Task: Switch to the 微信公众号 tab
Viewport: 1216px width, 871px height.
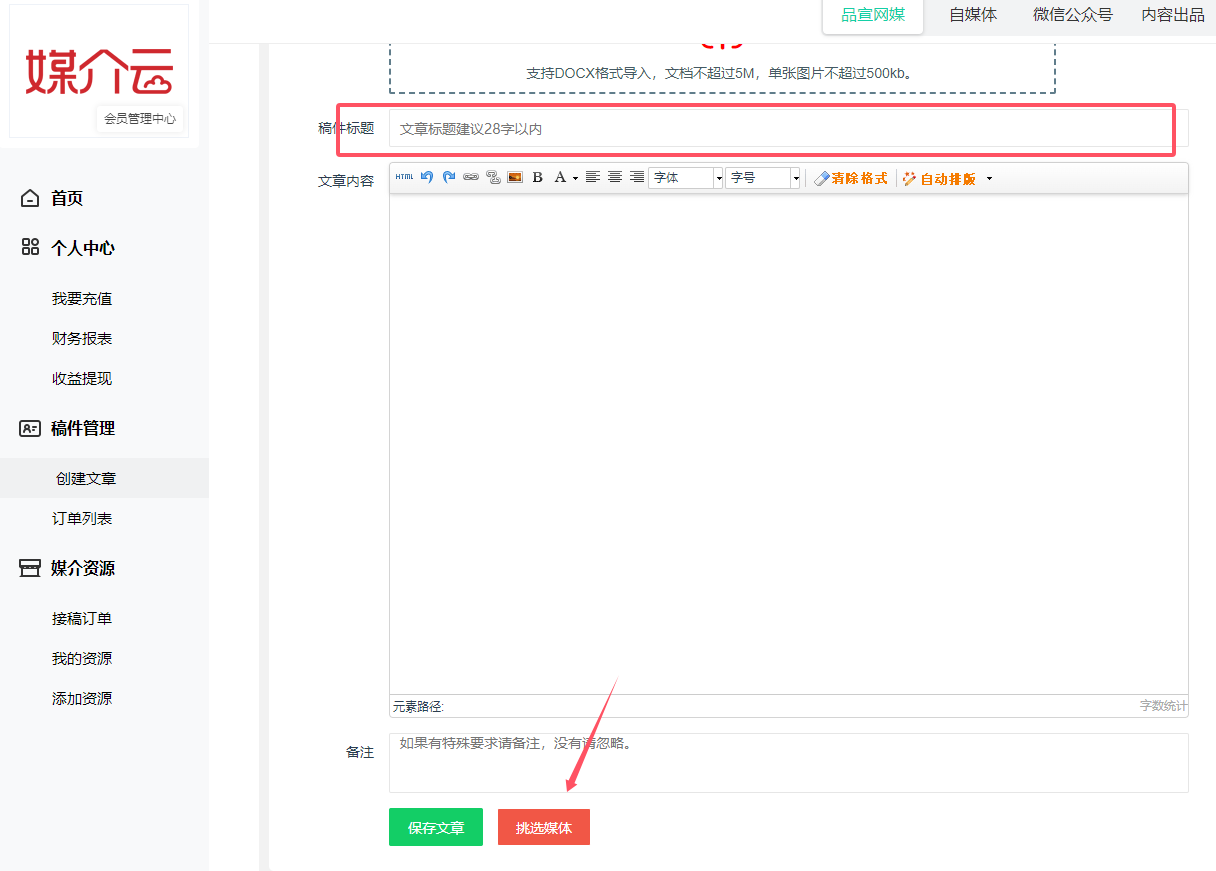Action: tap(1073, 15)
